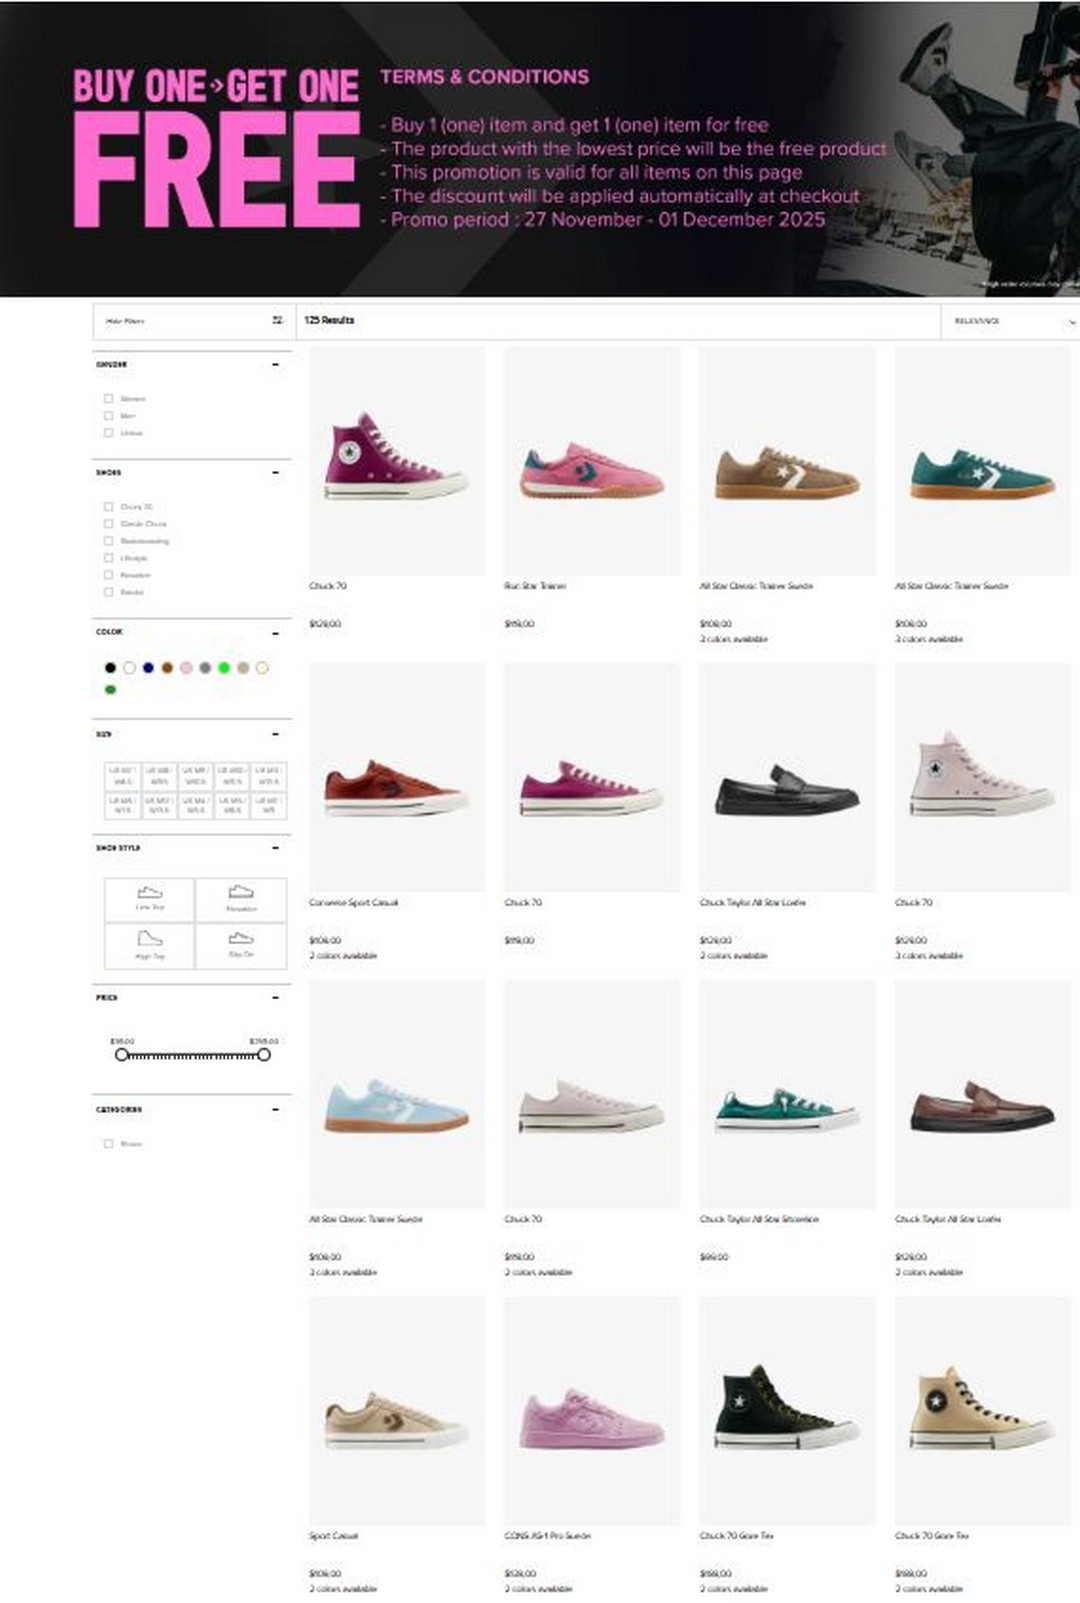Select the first size option box
The image size is (1080, 1603).
pos(122,776)
